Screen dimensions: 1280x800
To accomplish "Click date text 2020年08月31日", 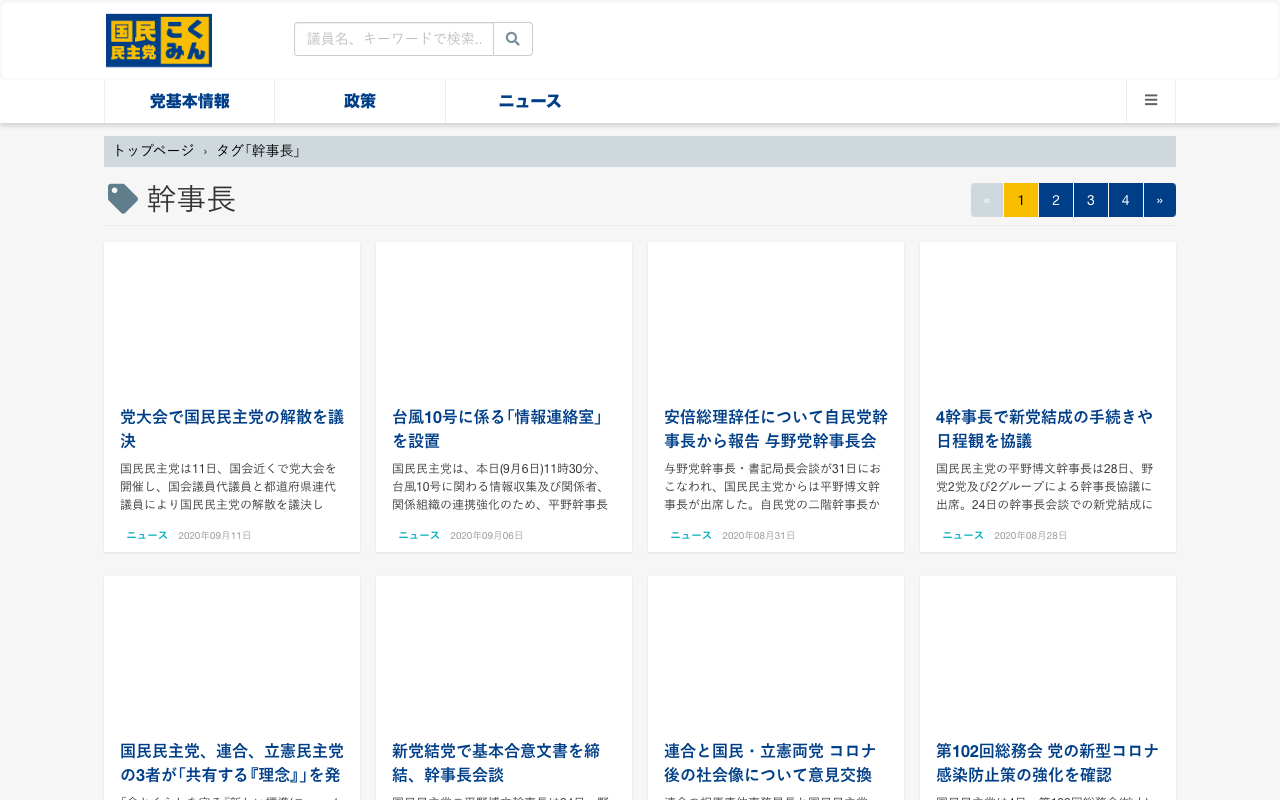I will coord(759,536).
